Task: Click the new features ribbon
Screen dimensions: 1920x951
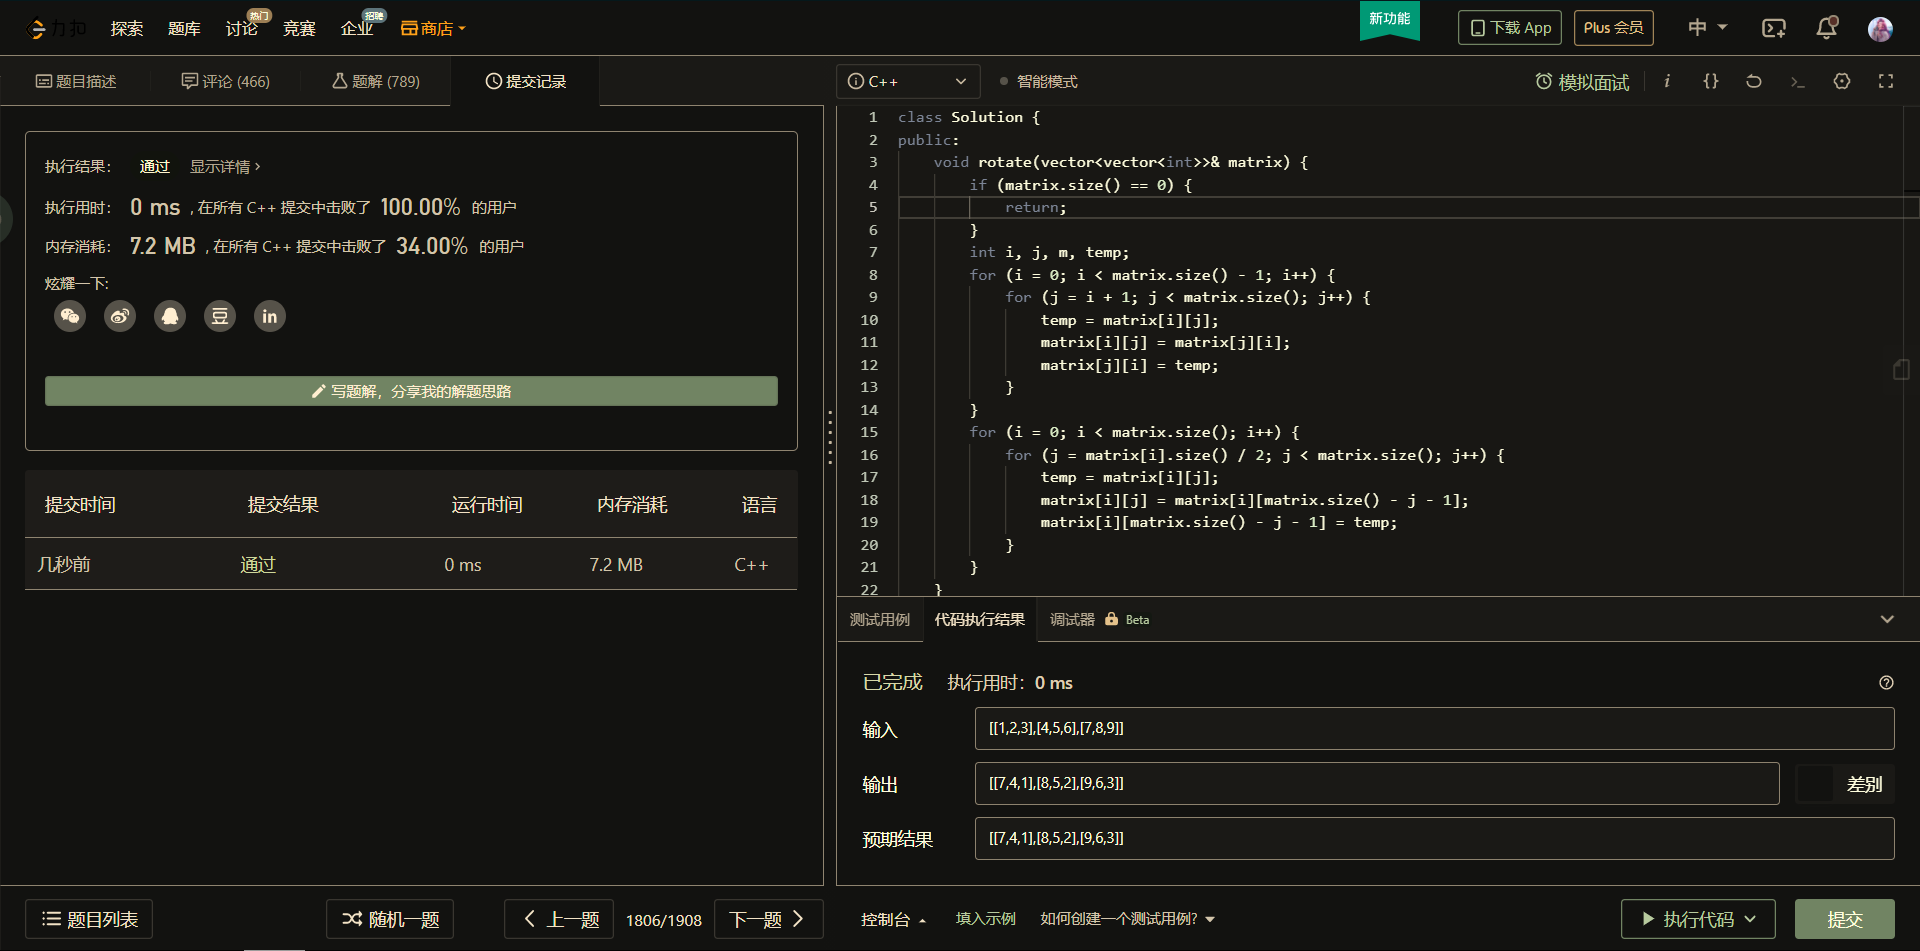Action: click(x=1389, y=20)
